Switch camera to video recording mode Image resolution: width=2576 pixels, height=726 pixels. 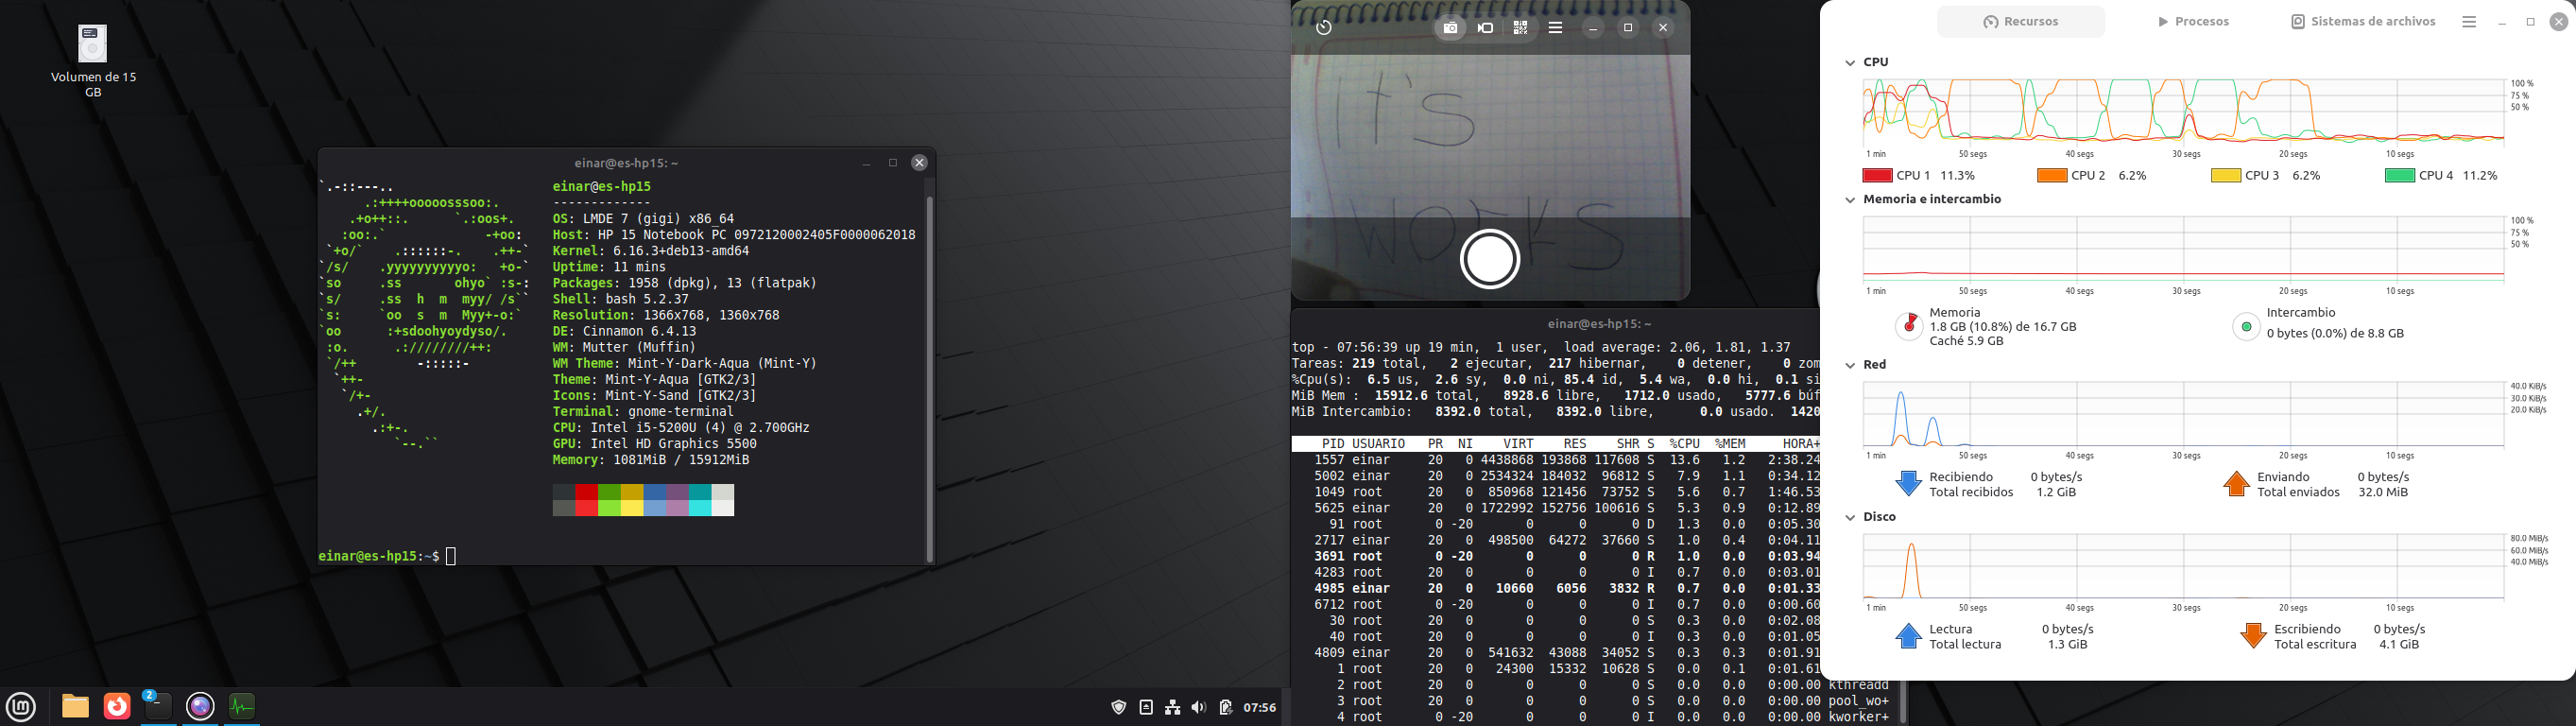[1486, 28]
